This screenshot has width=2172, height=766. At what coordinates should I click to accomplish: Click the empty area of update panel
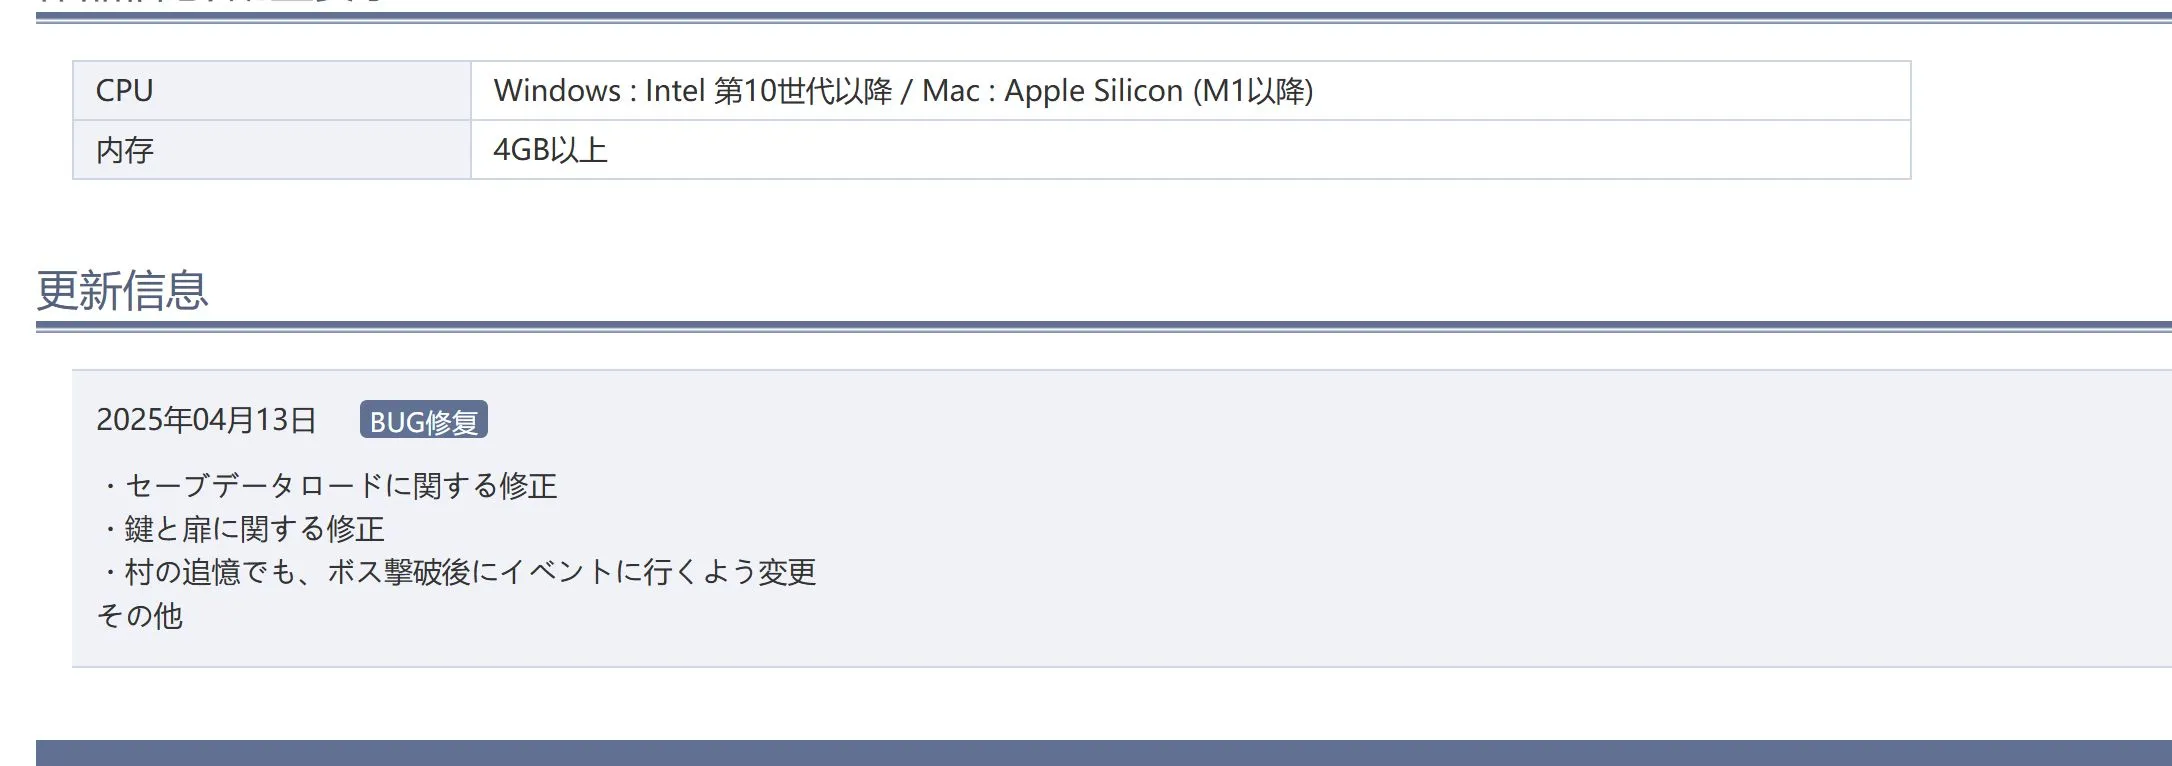[1400, 520]
